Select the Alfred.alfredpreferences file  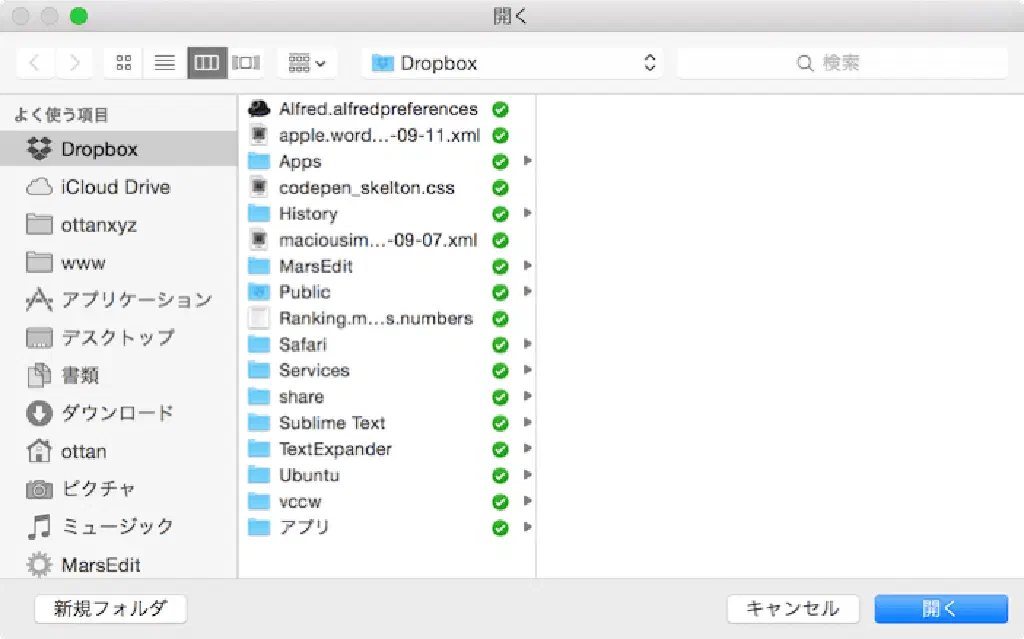tap(377, 109)
